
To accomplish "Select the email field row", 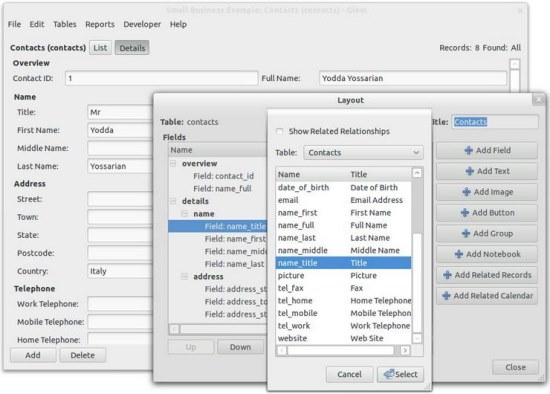I will tap(343, 200).
